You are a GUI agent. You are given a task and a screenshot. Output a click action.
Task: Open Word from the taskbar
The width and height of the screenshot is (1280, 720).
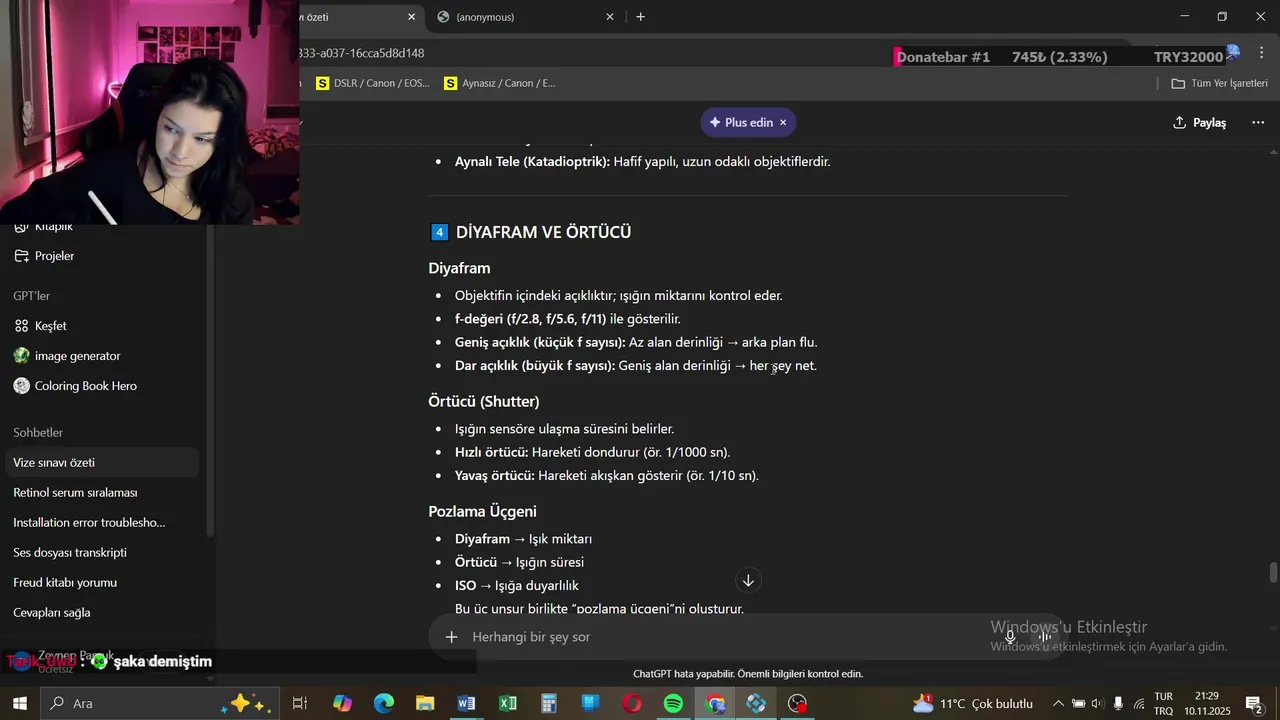point(466,703)
